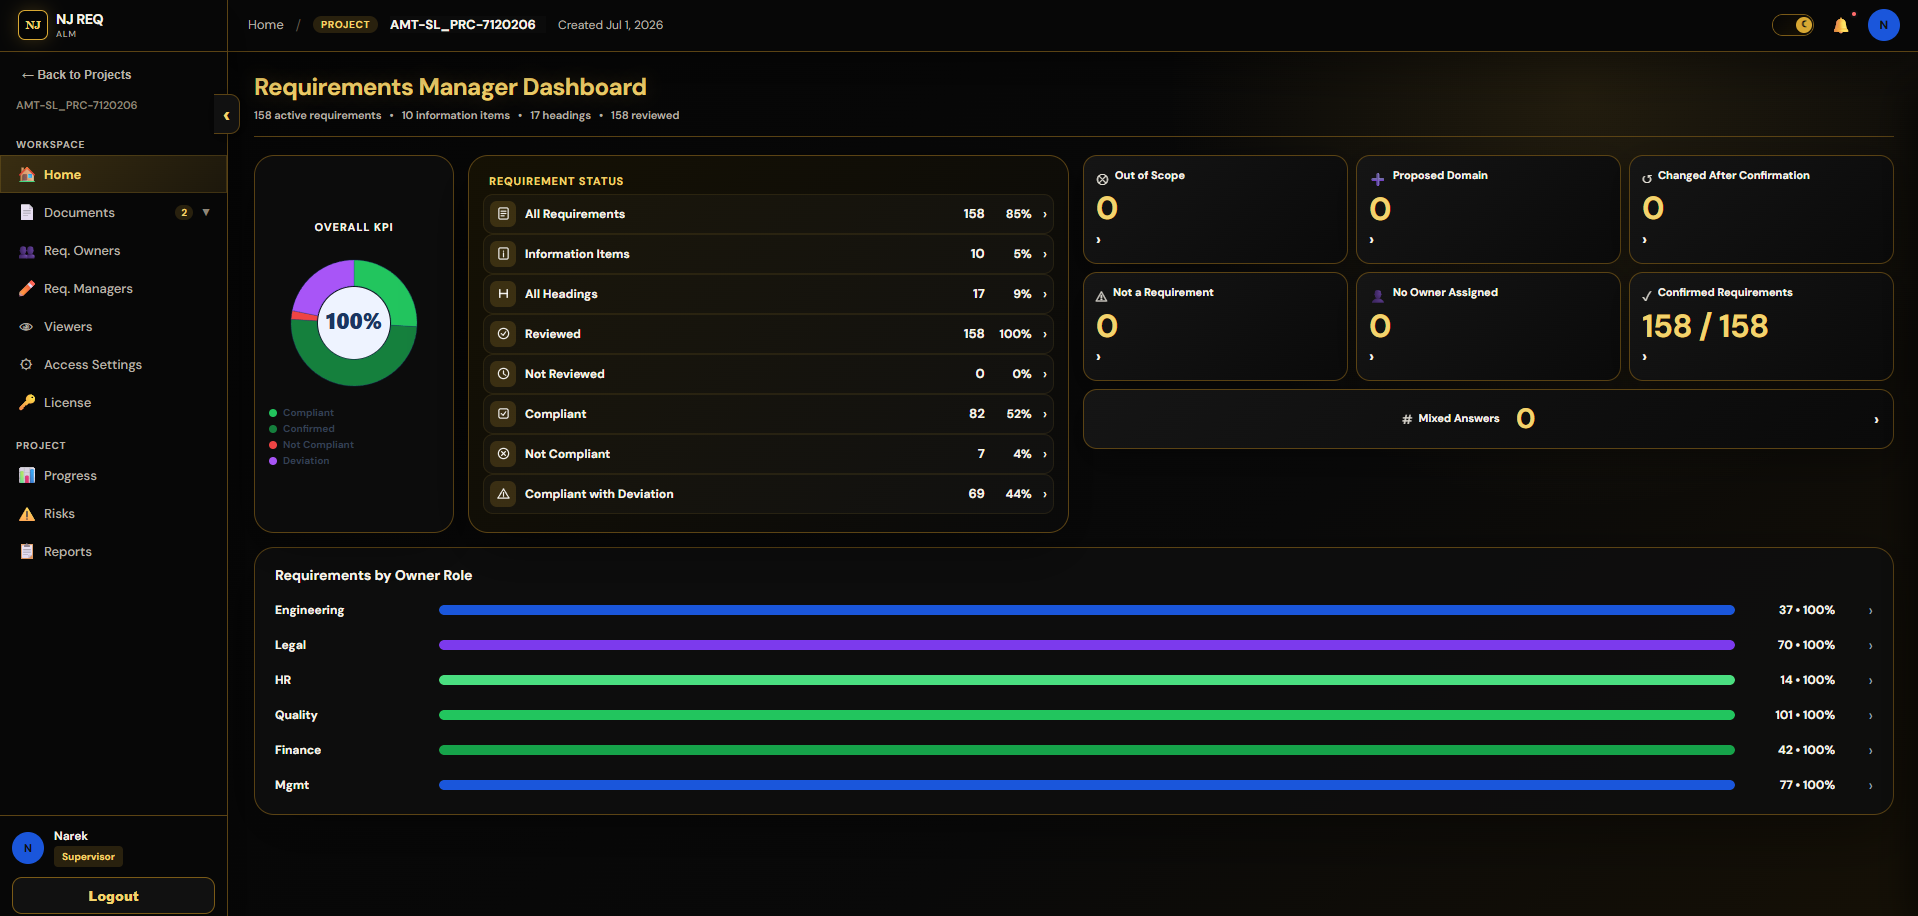1918x916 pixels.
Task: Click the '158 / 158' confirmed value
Action: (1705, 326)
